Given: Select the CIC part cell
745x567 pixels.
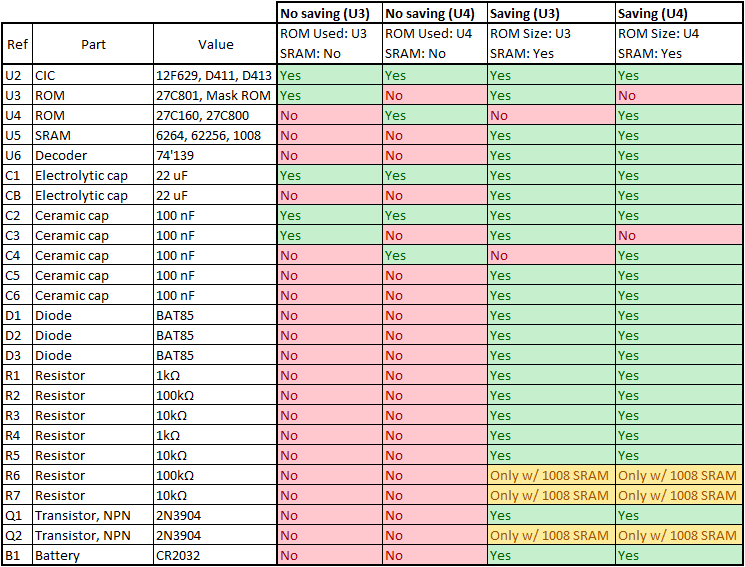Looking at the screenshot, I should (x=93, y=75).
